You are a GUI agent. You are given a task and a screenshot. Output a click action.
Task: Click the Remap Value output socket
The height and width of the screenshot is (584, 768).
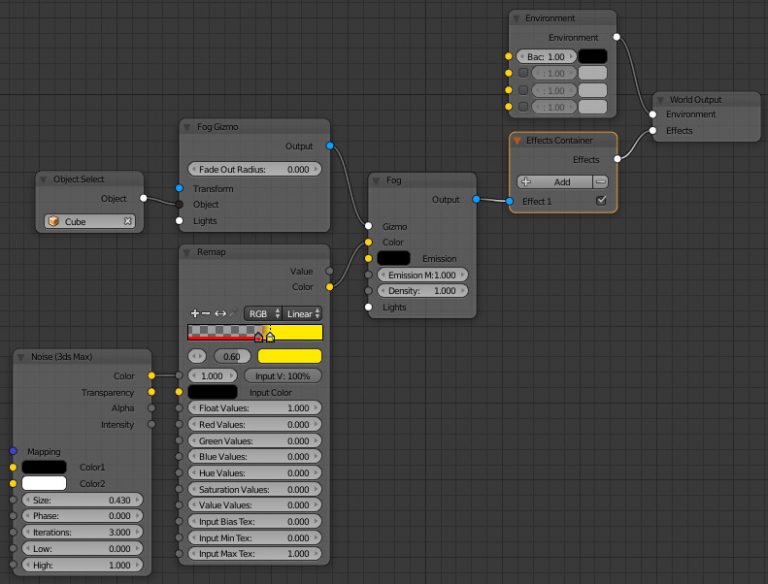pyautogui.click(x=330, y=271)
